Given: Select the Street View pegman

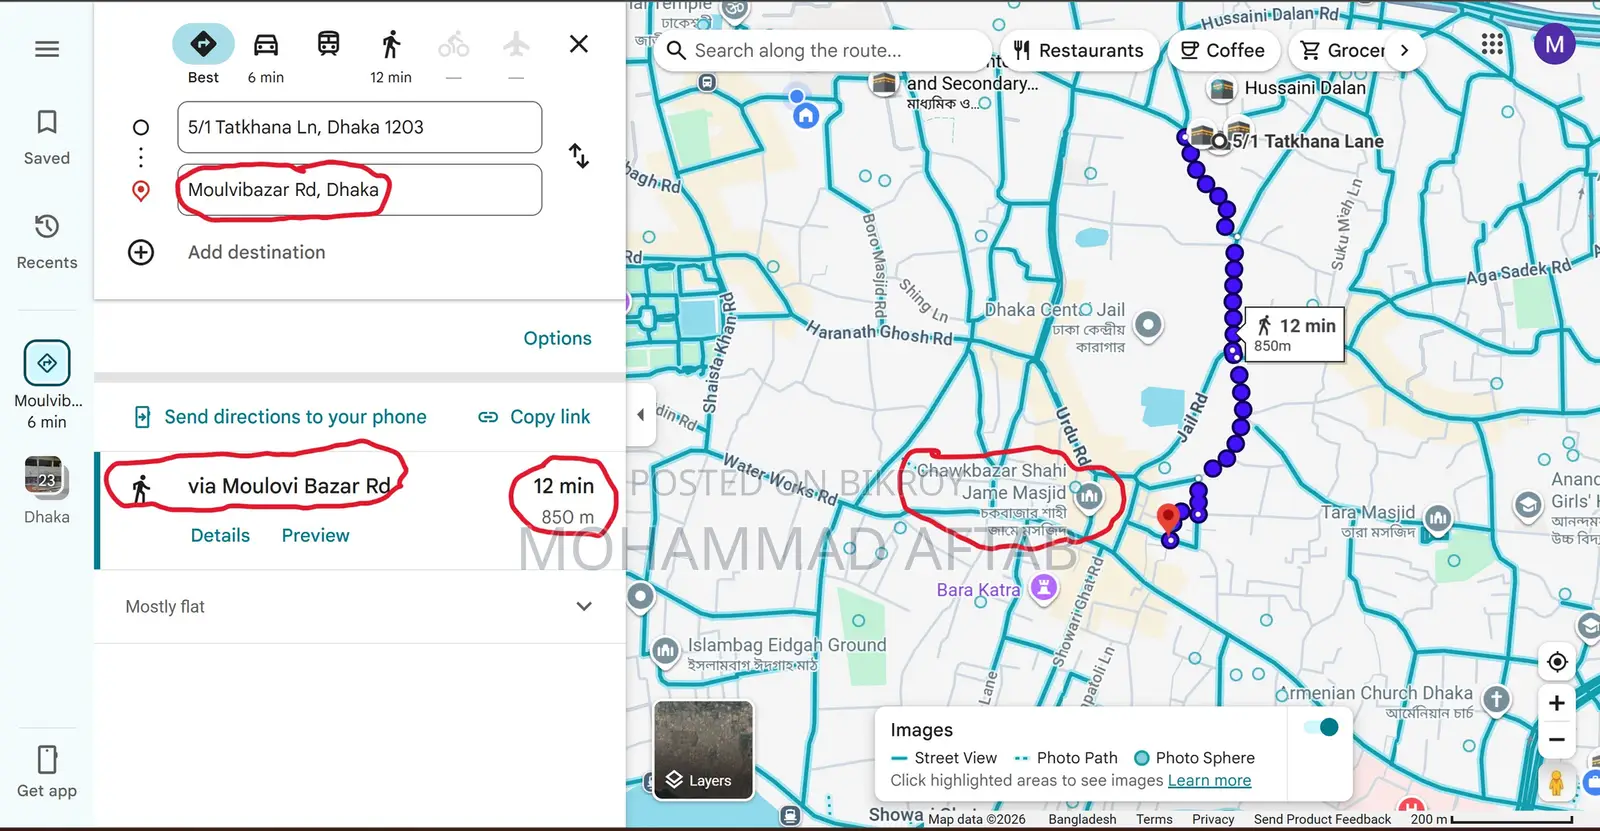Looking at the screenshot, I should coord(1556,783).
